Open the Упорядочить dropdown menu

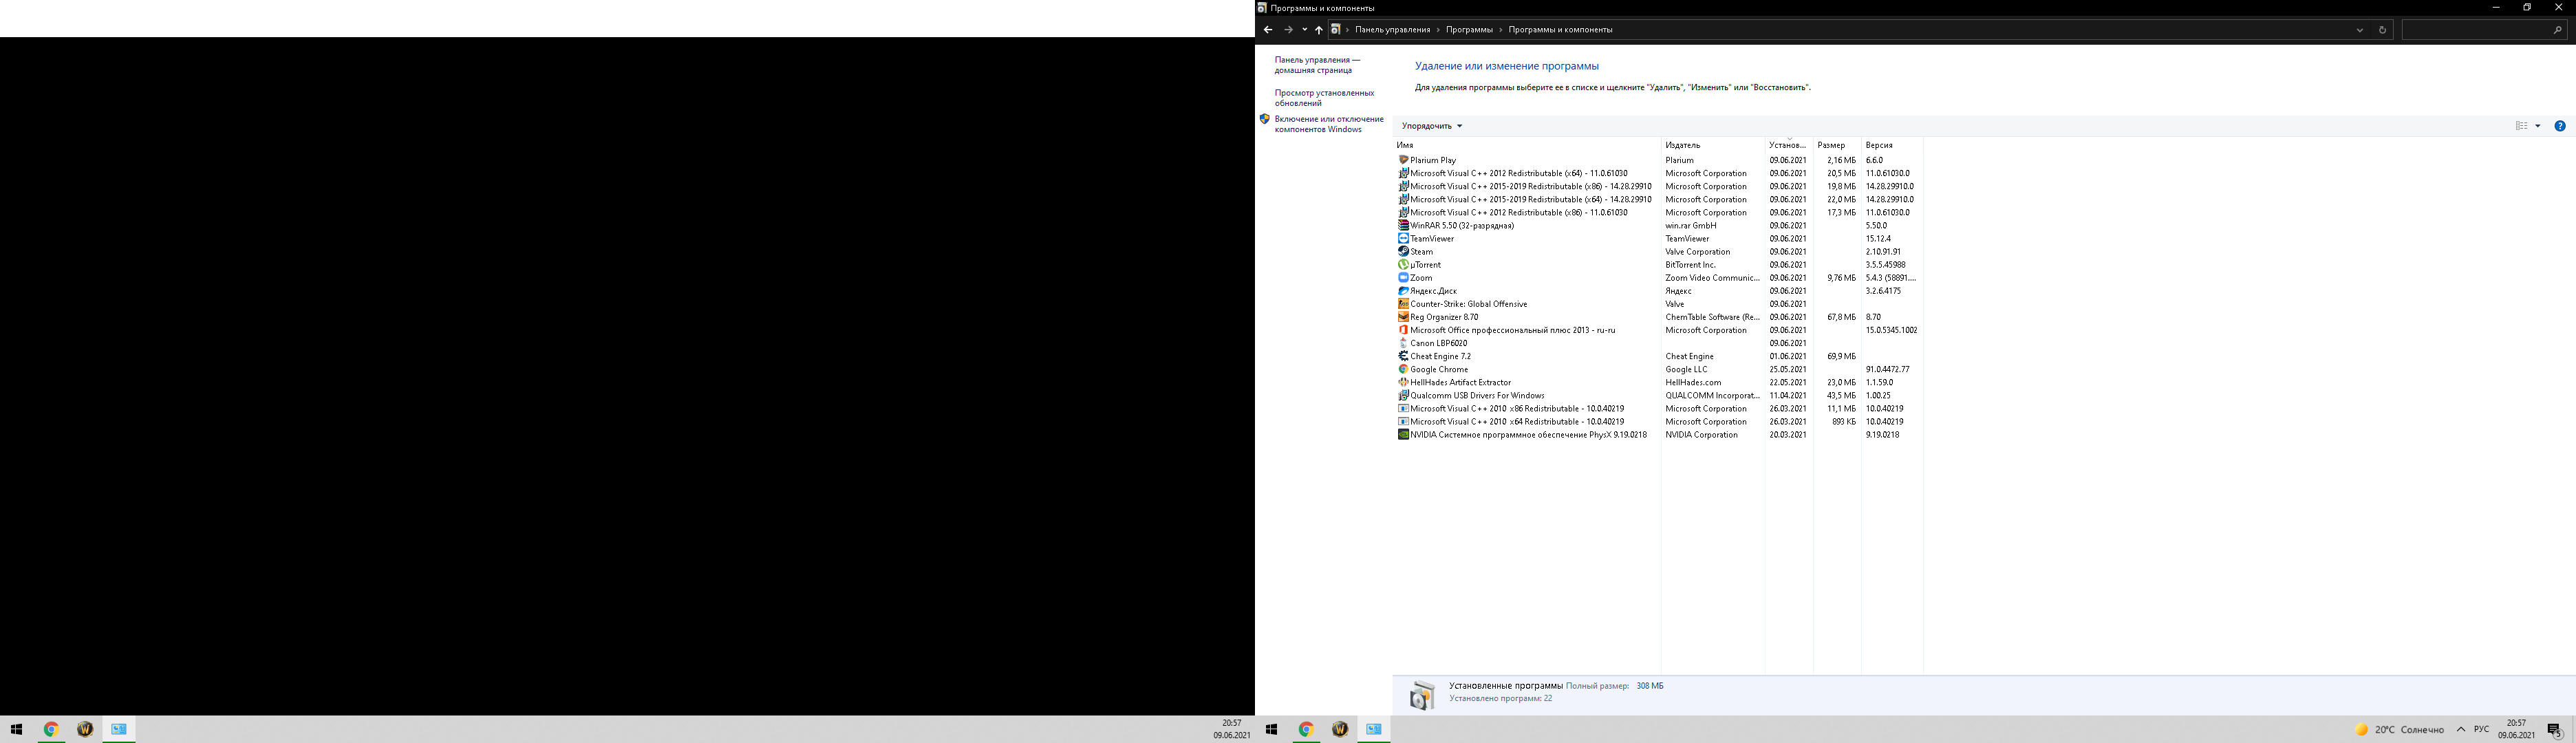1432,126
